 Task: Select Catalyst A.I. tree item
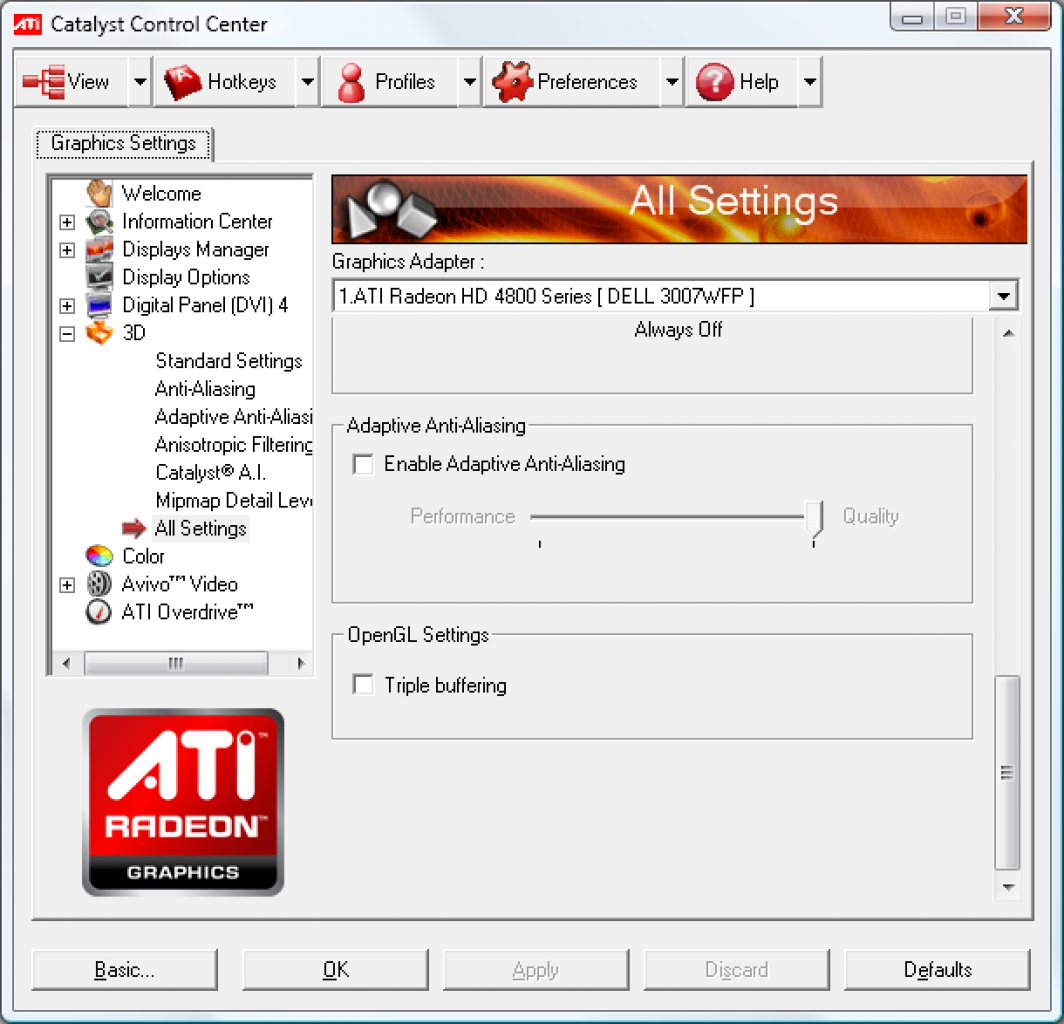point(210,472)
